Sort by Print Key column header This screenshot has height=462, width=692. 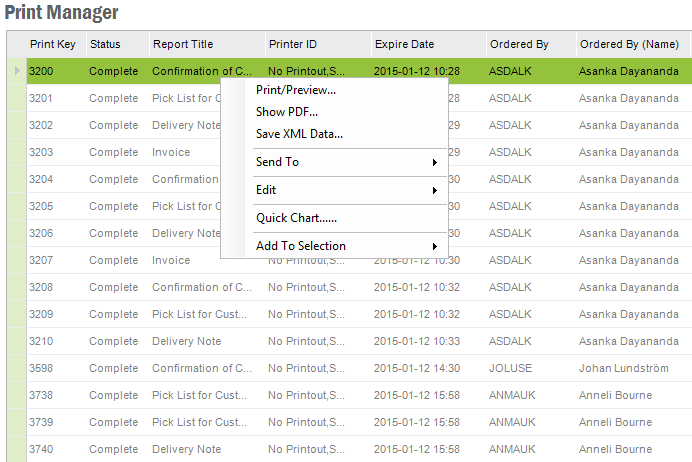pyautogui.click(x=52, y=44)
